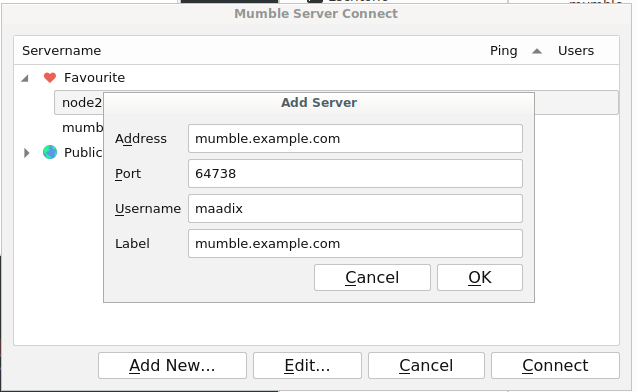Open the Add New... server button

pyautogui.click(x=172, y=366)
